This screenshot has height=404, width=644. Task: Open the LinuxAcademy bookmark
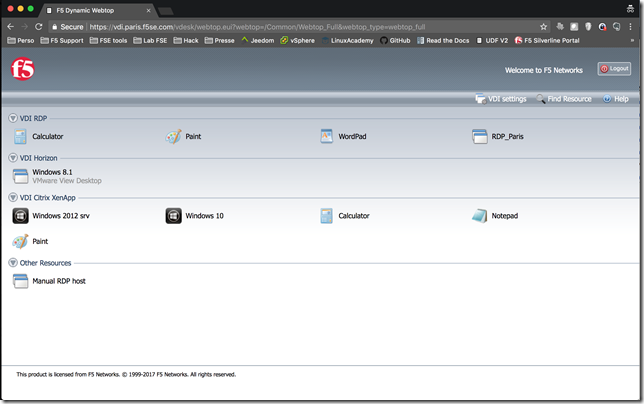click(x=347, y=40)
